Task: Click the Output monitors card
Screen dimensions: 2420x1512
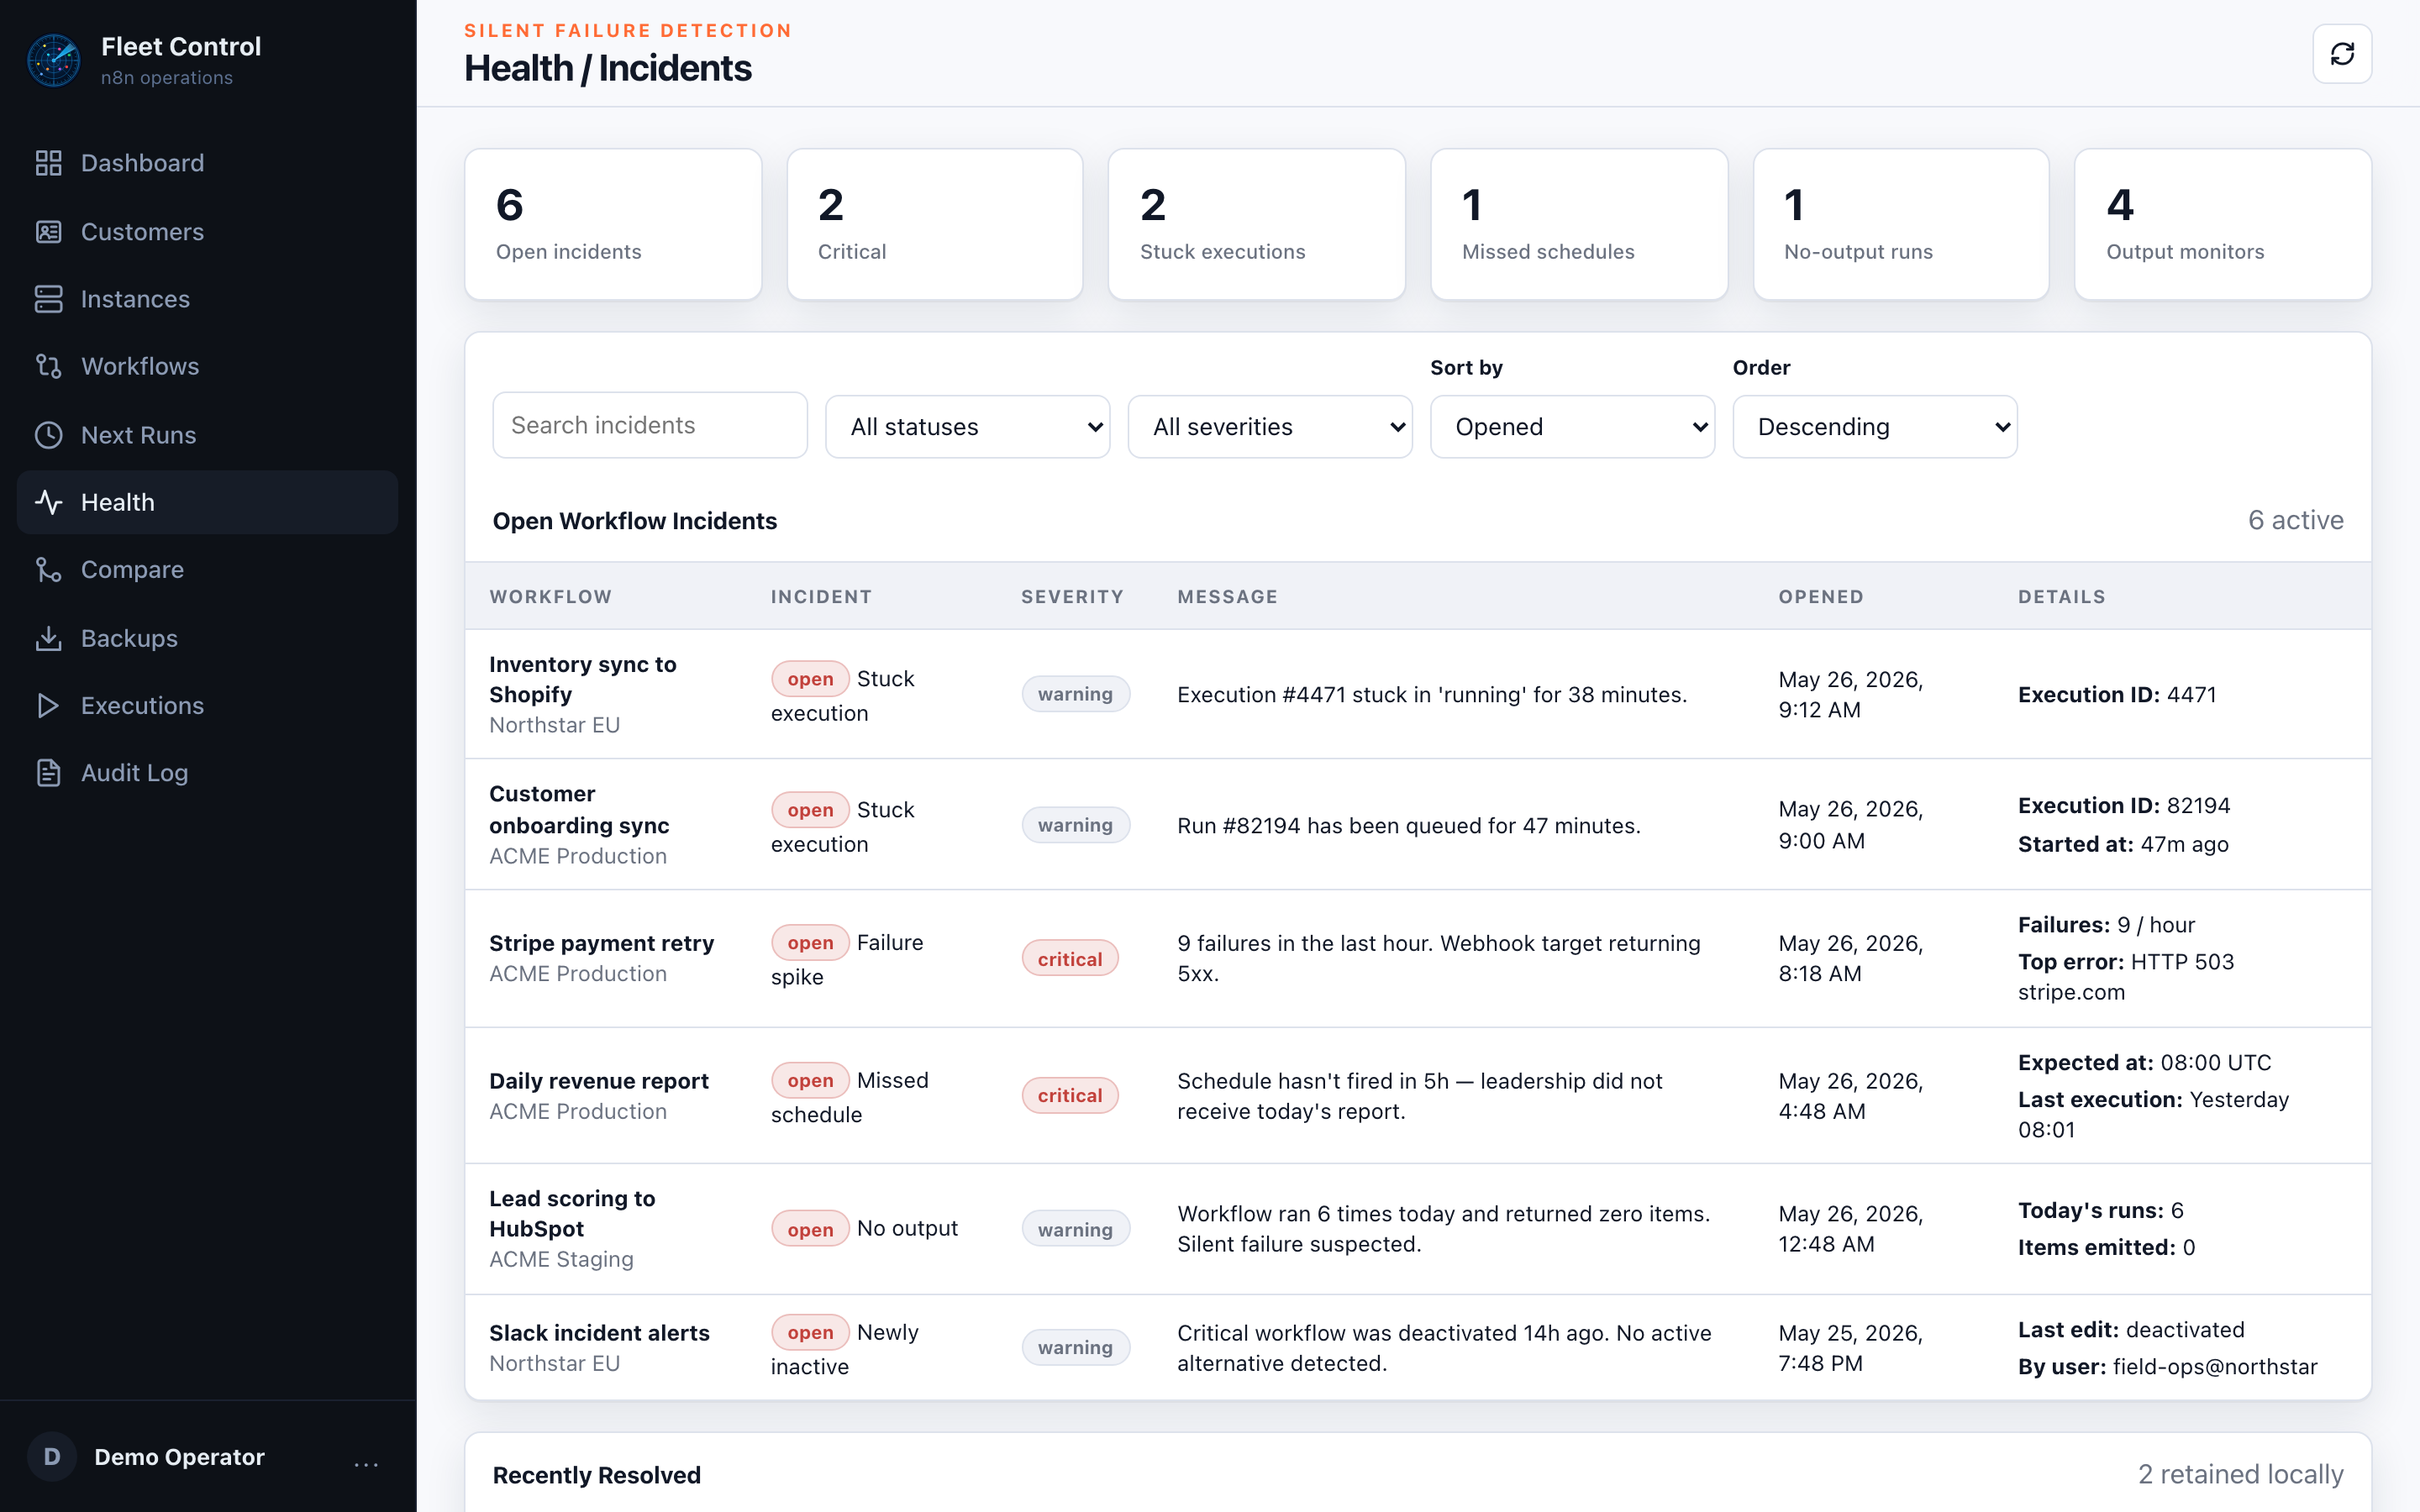Action: point(2223,224)
